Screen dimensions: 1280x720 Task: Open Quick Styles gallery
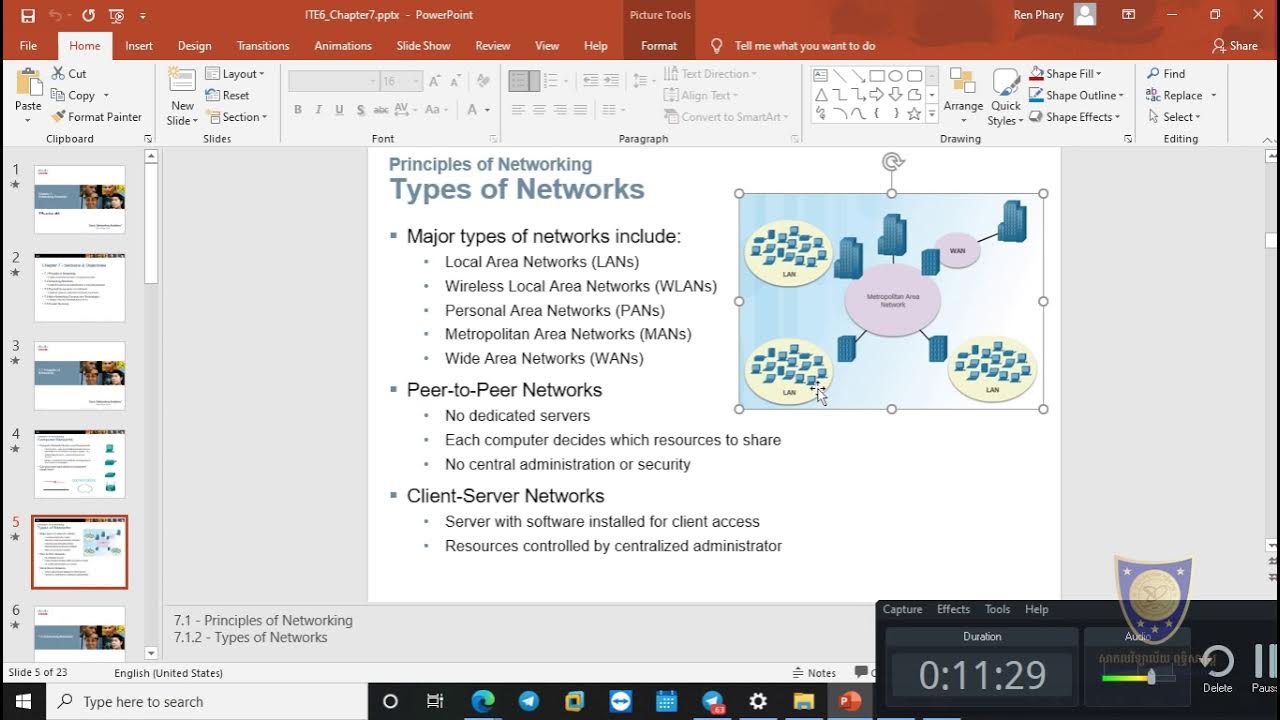1005,97
